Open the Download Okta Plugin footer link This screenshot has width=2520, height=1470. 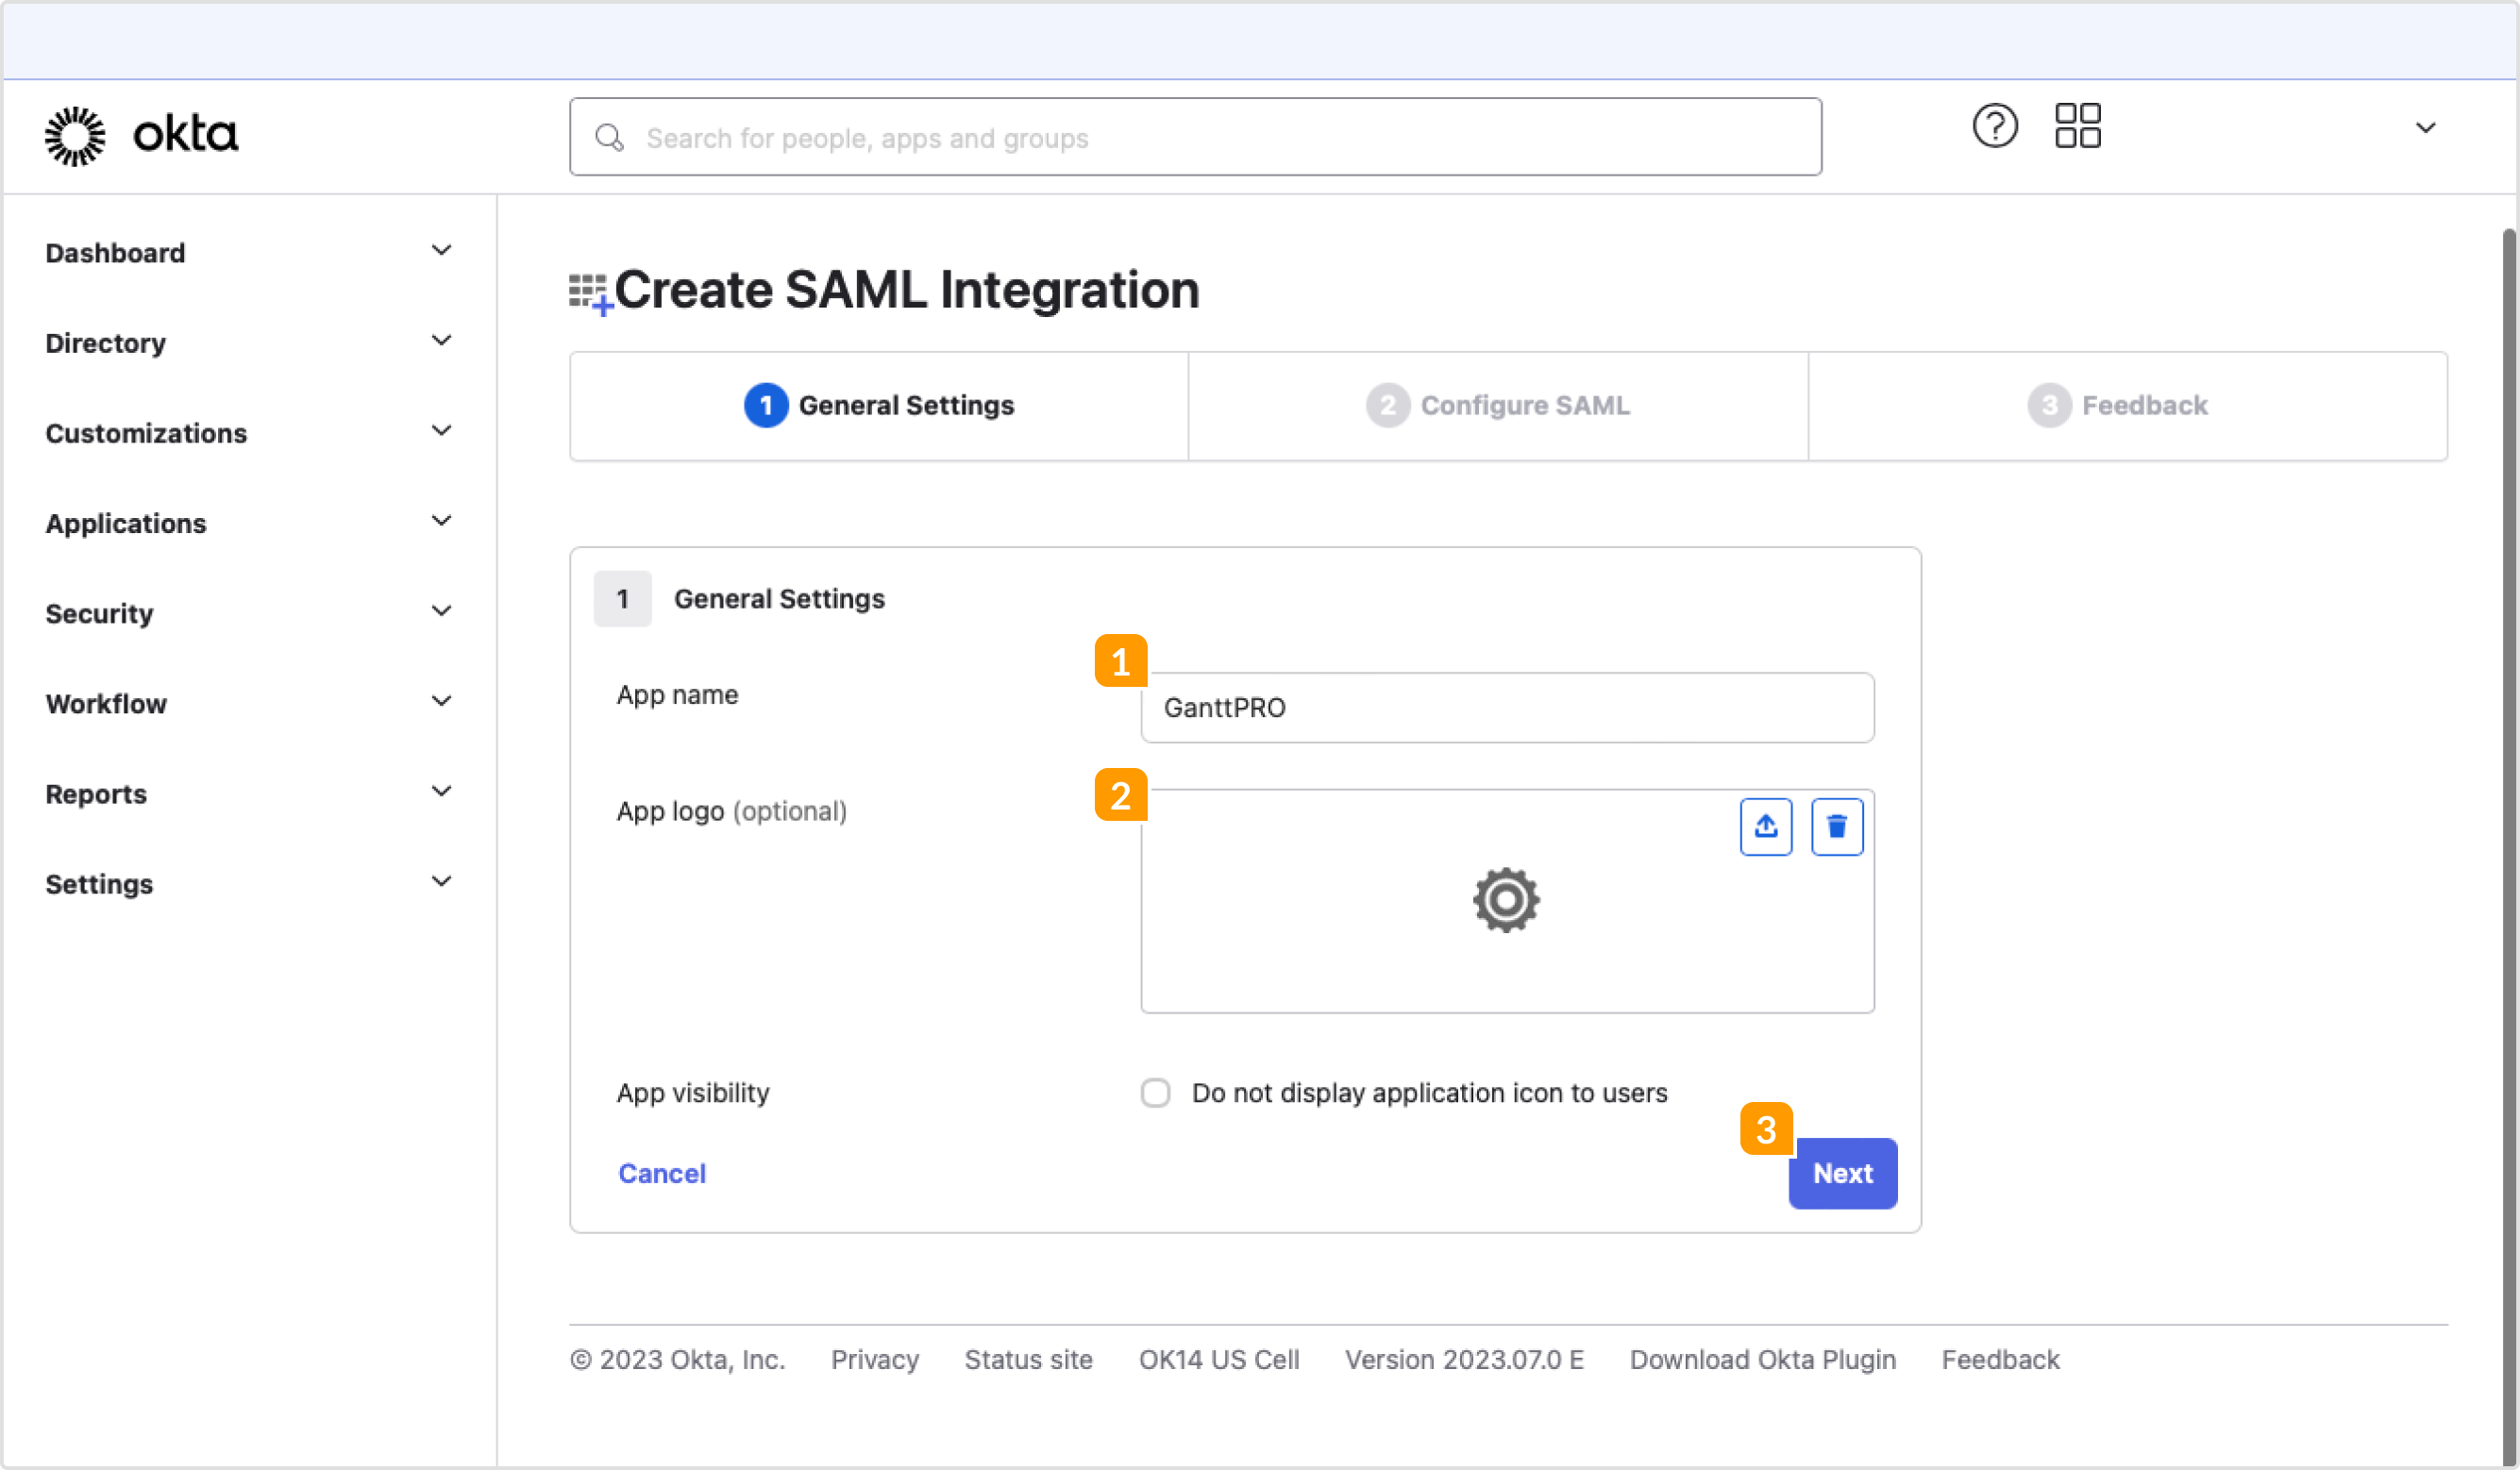pyautogui.click(x=1762, y=1359)
